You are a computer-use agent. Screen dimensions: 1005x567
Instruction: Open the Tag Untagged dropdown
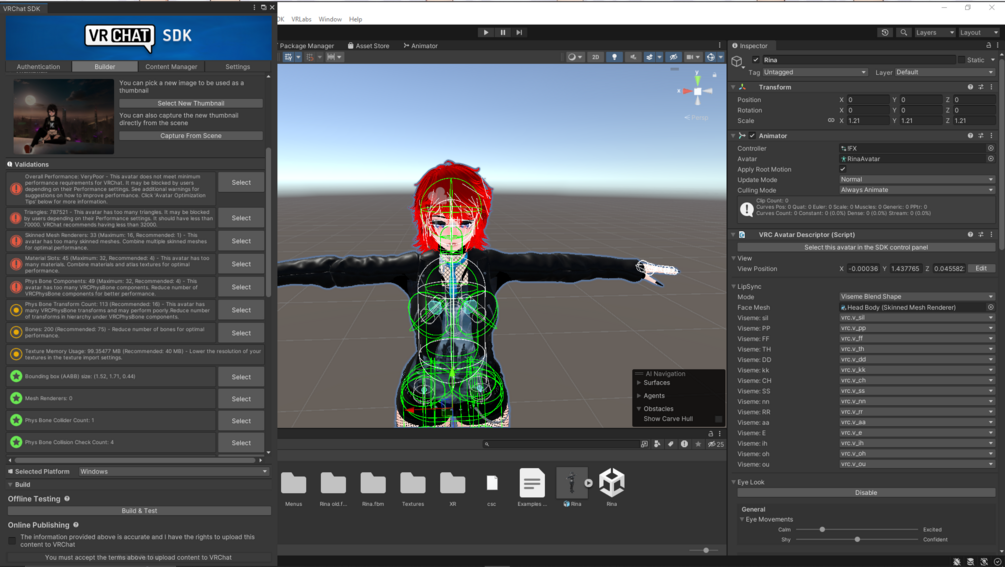(x=815, y=72)
